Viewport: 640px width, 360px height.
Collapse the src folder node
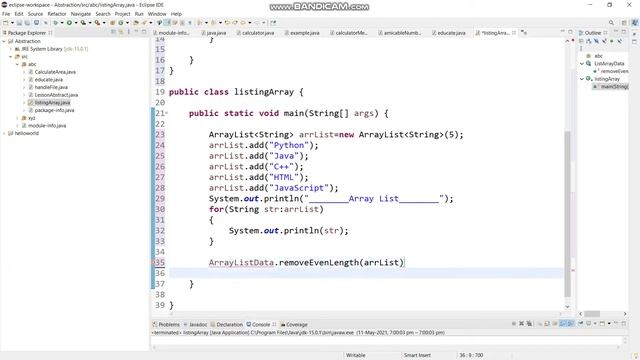click(x=11, y=57)
